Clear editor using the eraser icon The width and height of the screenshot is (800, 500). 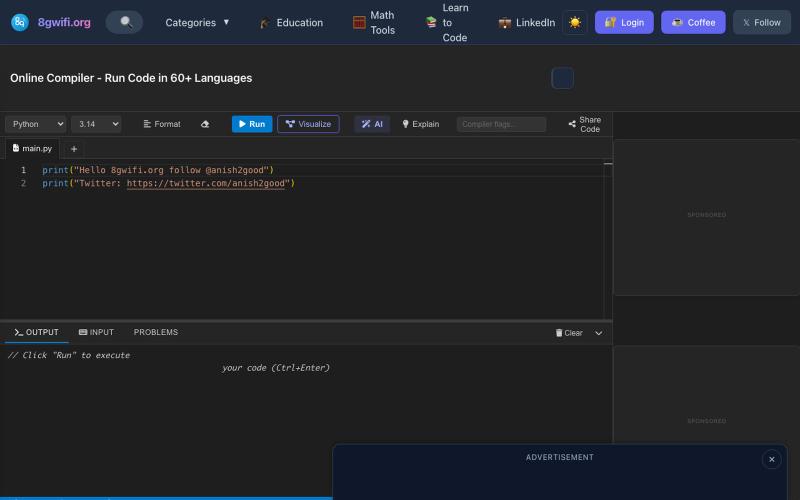(x=205, y=124)
